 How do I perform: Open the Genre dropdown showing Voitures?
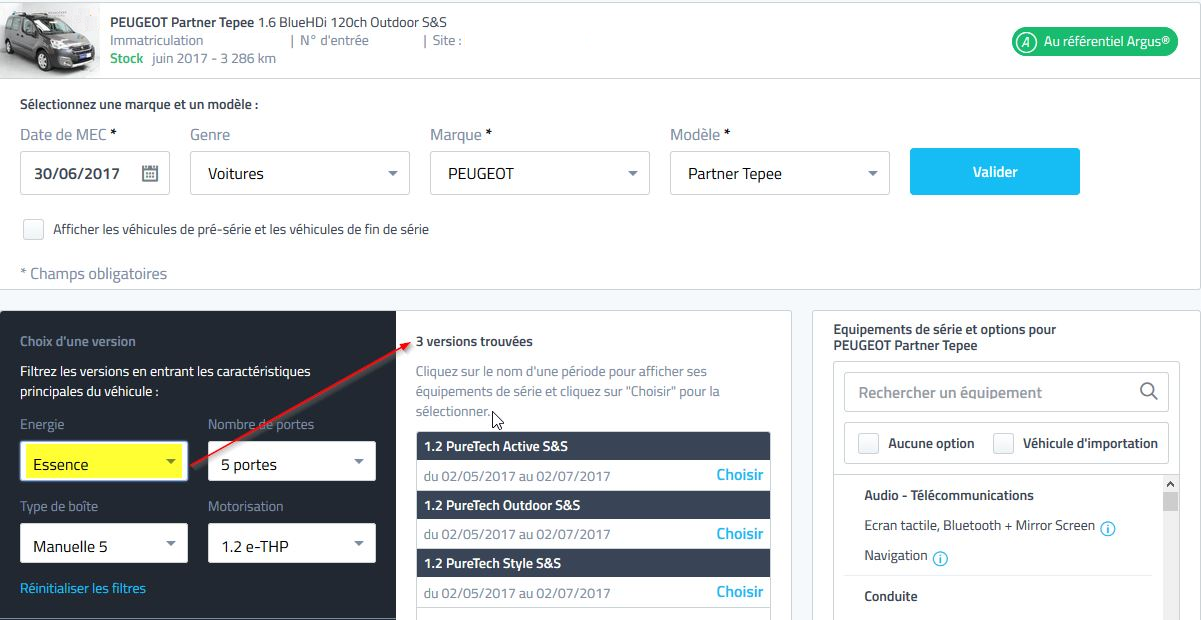pos(300,173)
